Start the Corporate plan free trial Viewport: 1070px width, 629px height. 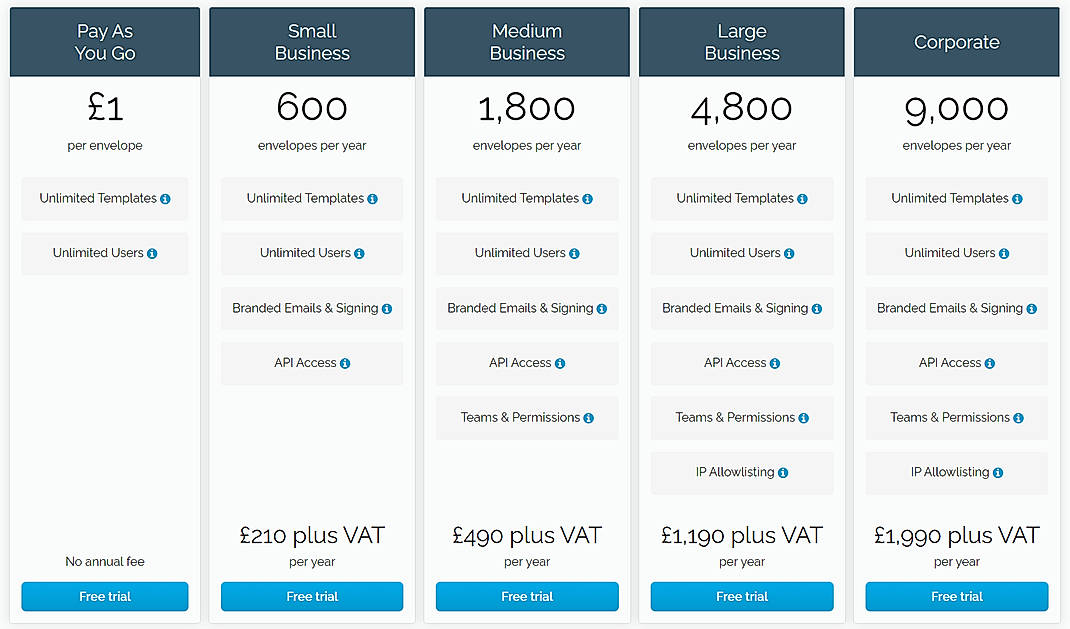point(956,596)
